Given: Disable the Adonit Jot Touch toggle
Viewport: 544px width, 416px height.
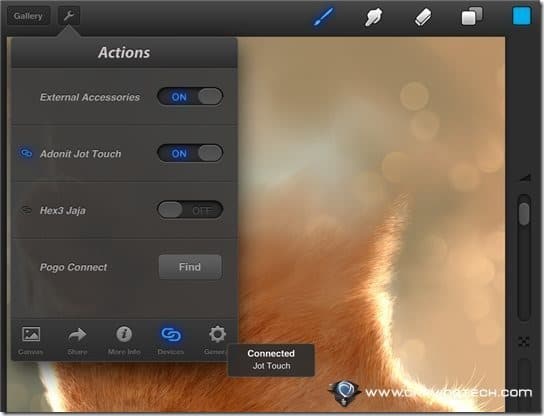Looking at the screenshot, I should (190, 153).
